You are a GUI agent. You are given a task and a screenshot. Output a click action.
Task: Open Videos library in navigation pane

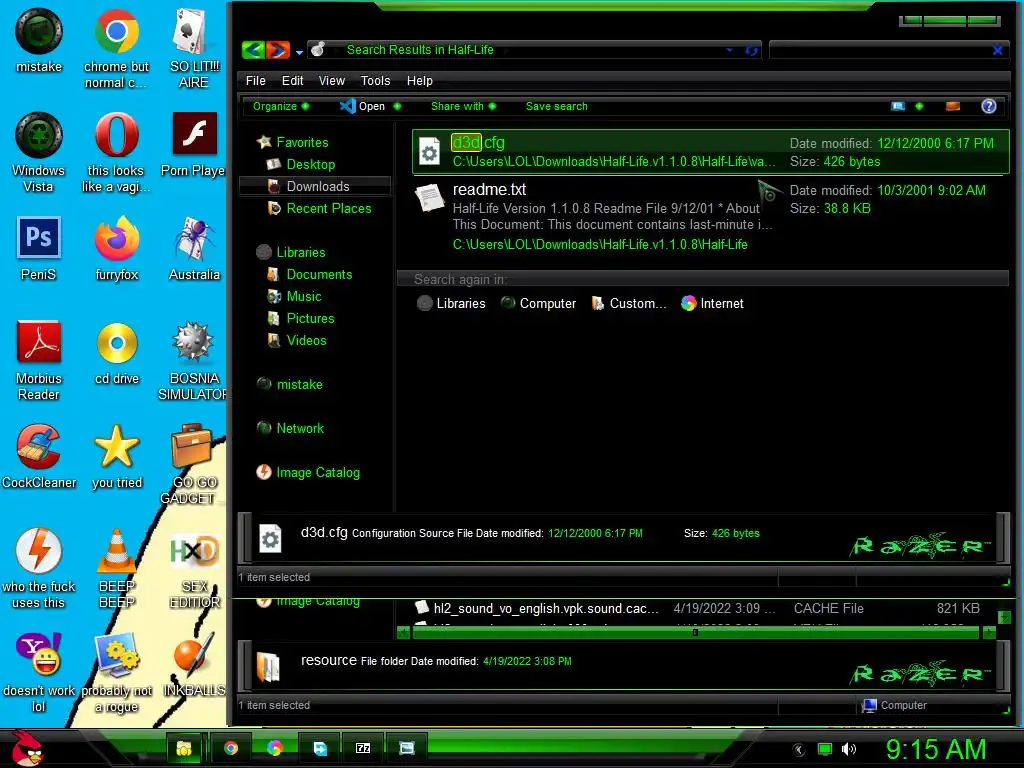[297, 341]
